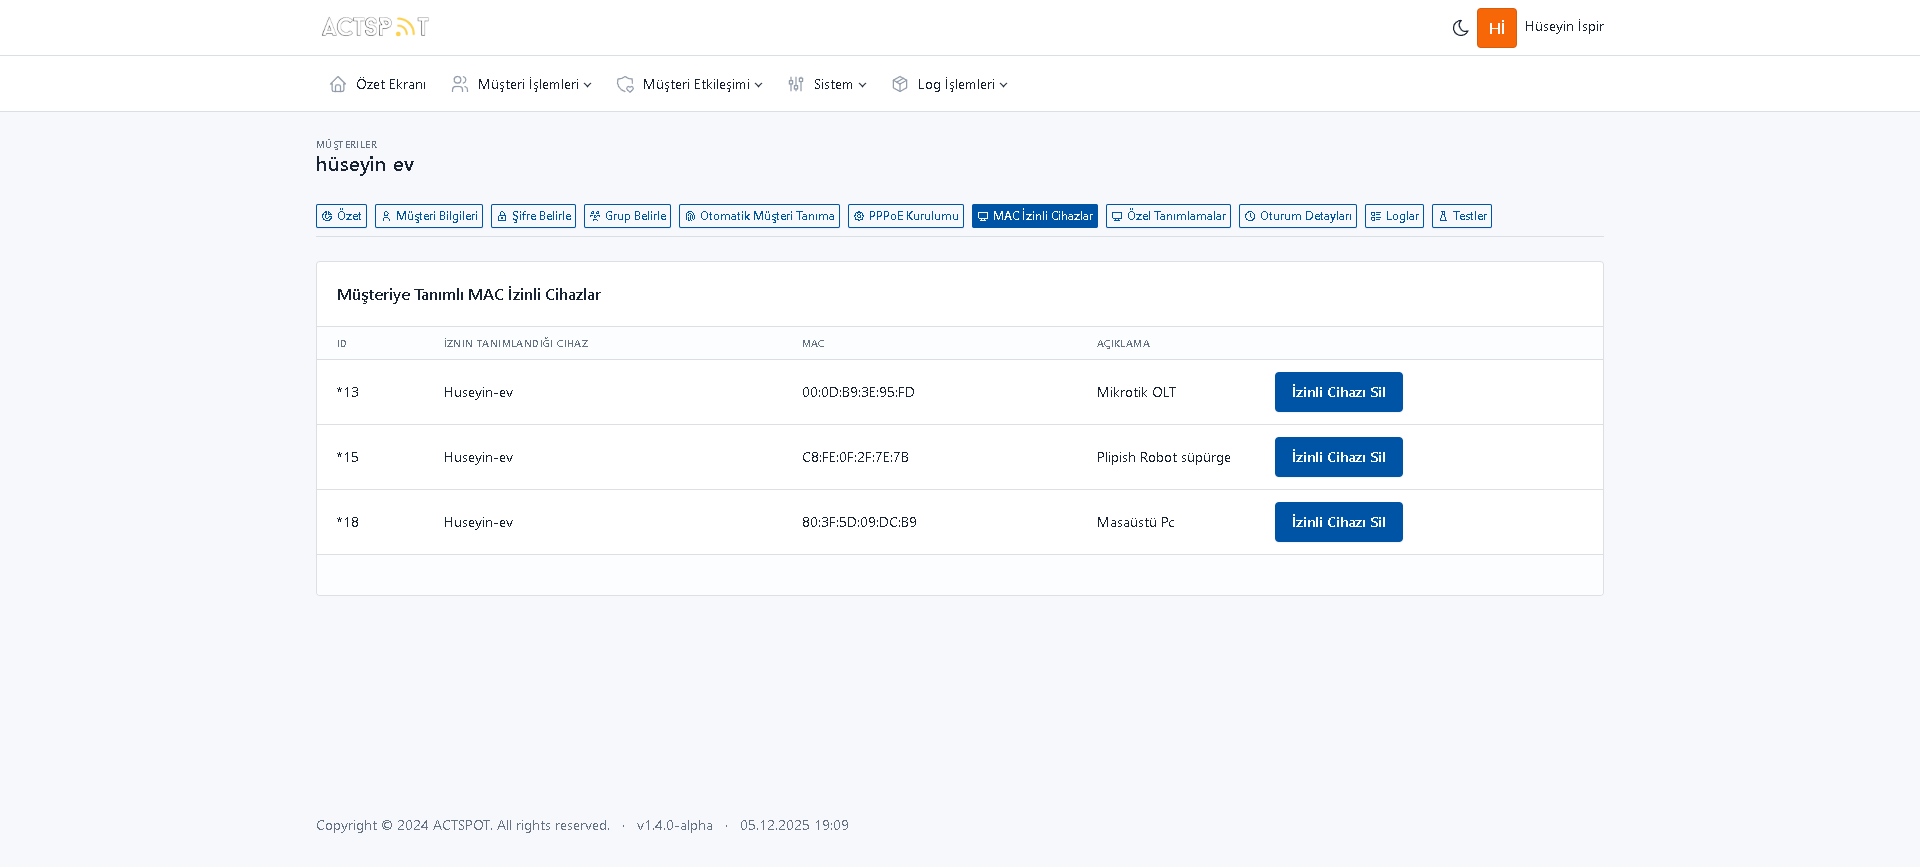
Task: Click the sliders icon beside Sistem
Action: 796,84
